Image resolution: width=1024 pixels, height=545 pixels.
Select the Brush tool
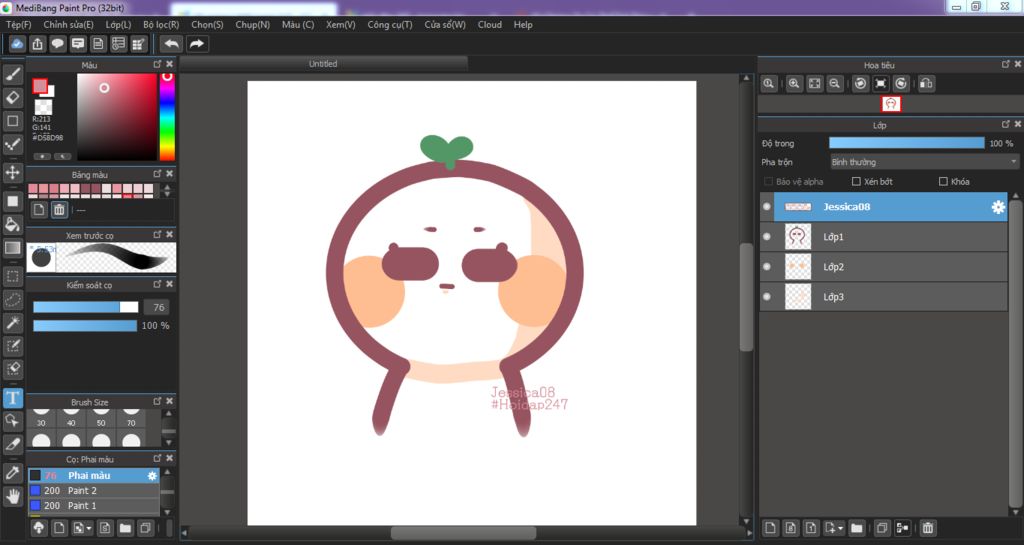point(12,74)
